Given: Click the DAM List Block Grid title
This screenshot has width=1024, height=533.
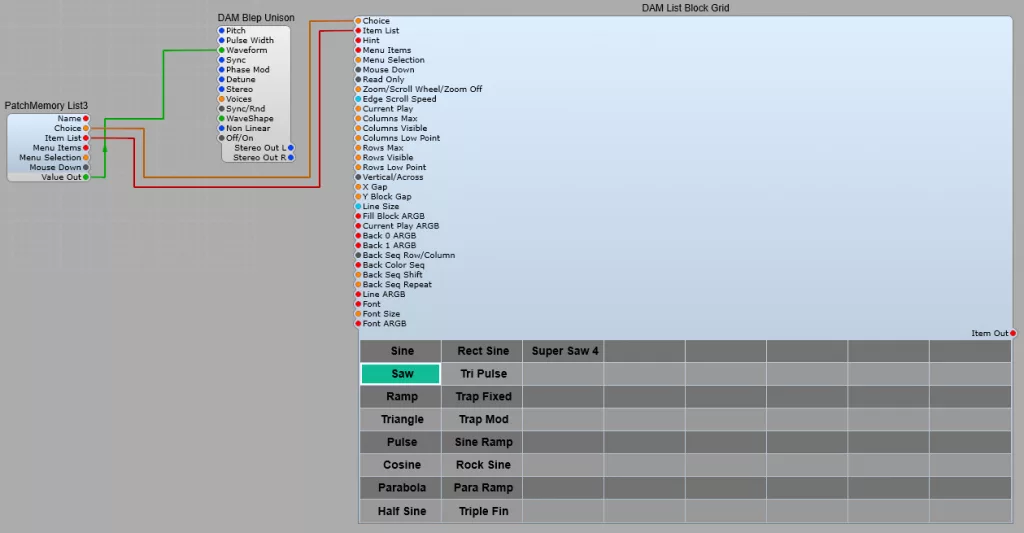Looking at the screenshot, I should 685,8.
